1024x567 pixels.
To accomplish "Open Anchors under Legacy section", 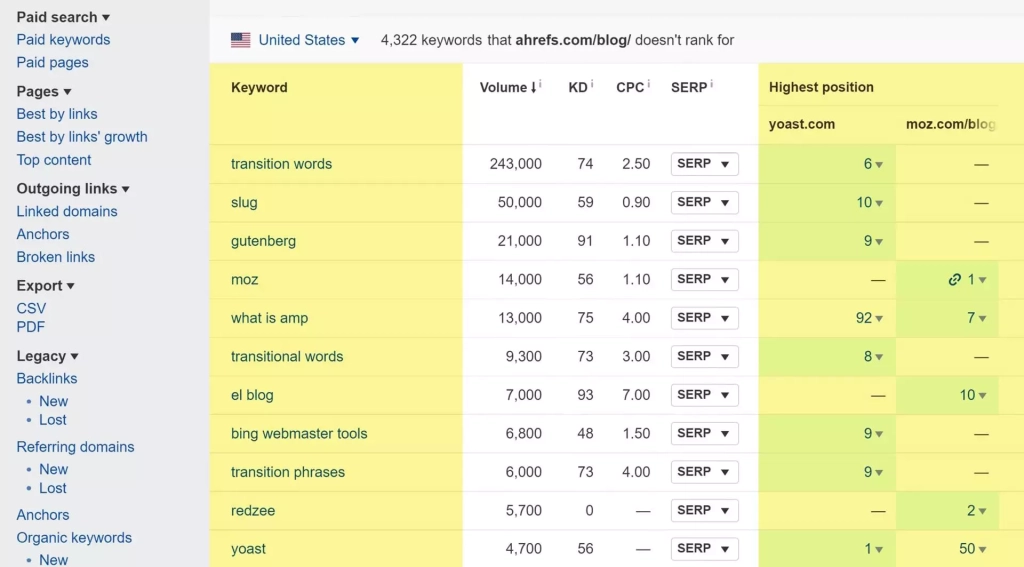I will click(42, 515).
